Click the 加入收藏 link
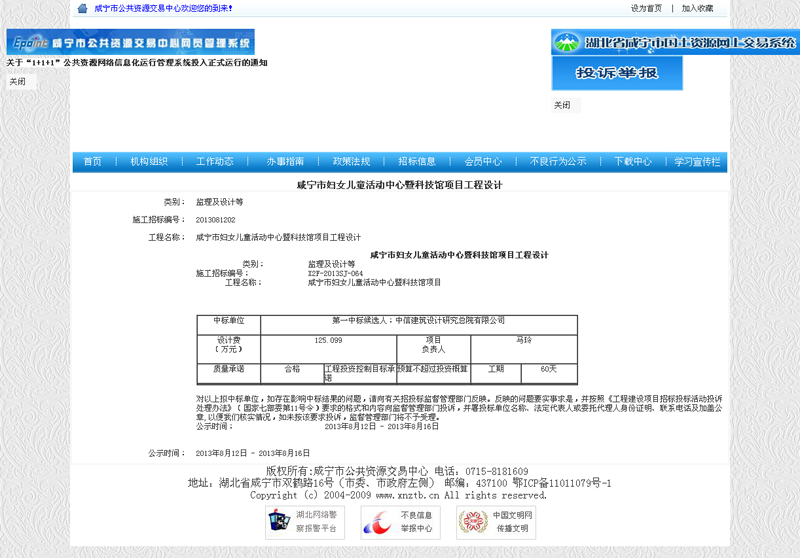The image size is (800, 558). pyautogui.click(x=698, y=8)
